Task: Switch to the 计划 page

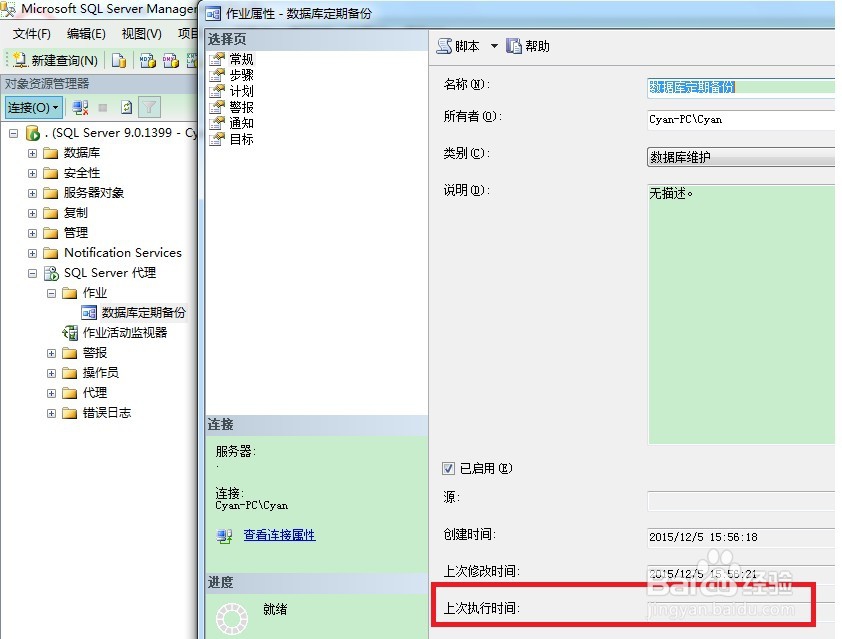Action: [x=240, y=89]
